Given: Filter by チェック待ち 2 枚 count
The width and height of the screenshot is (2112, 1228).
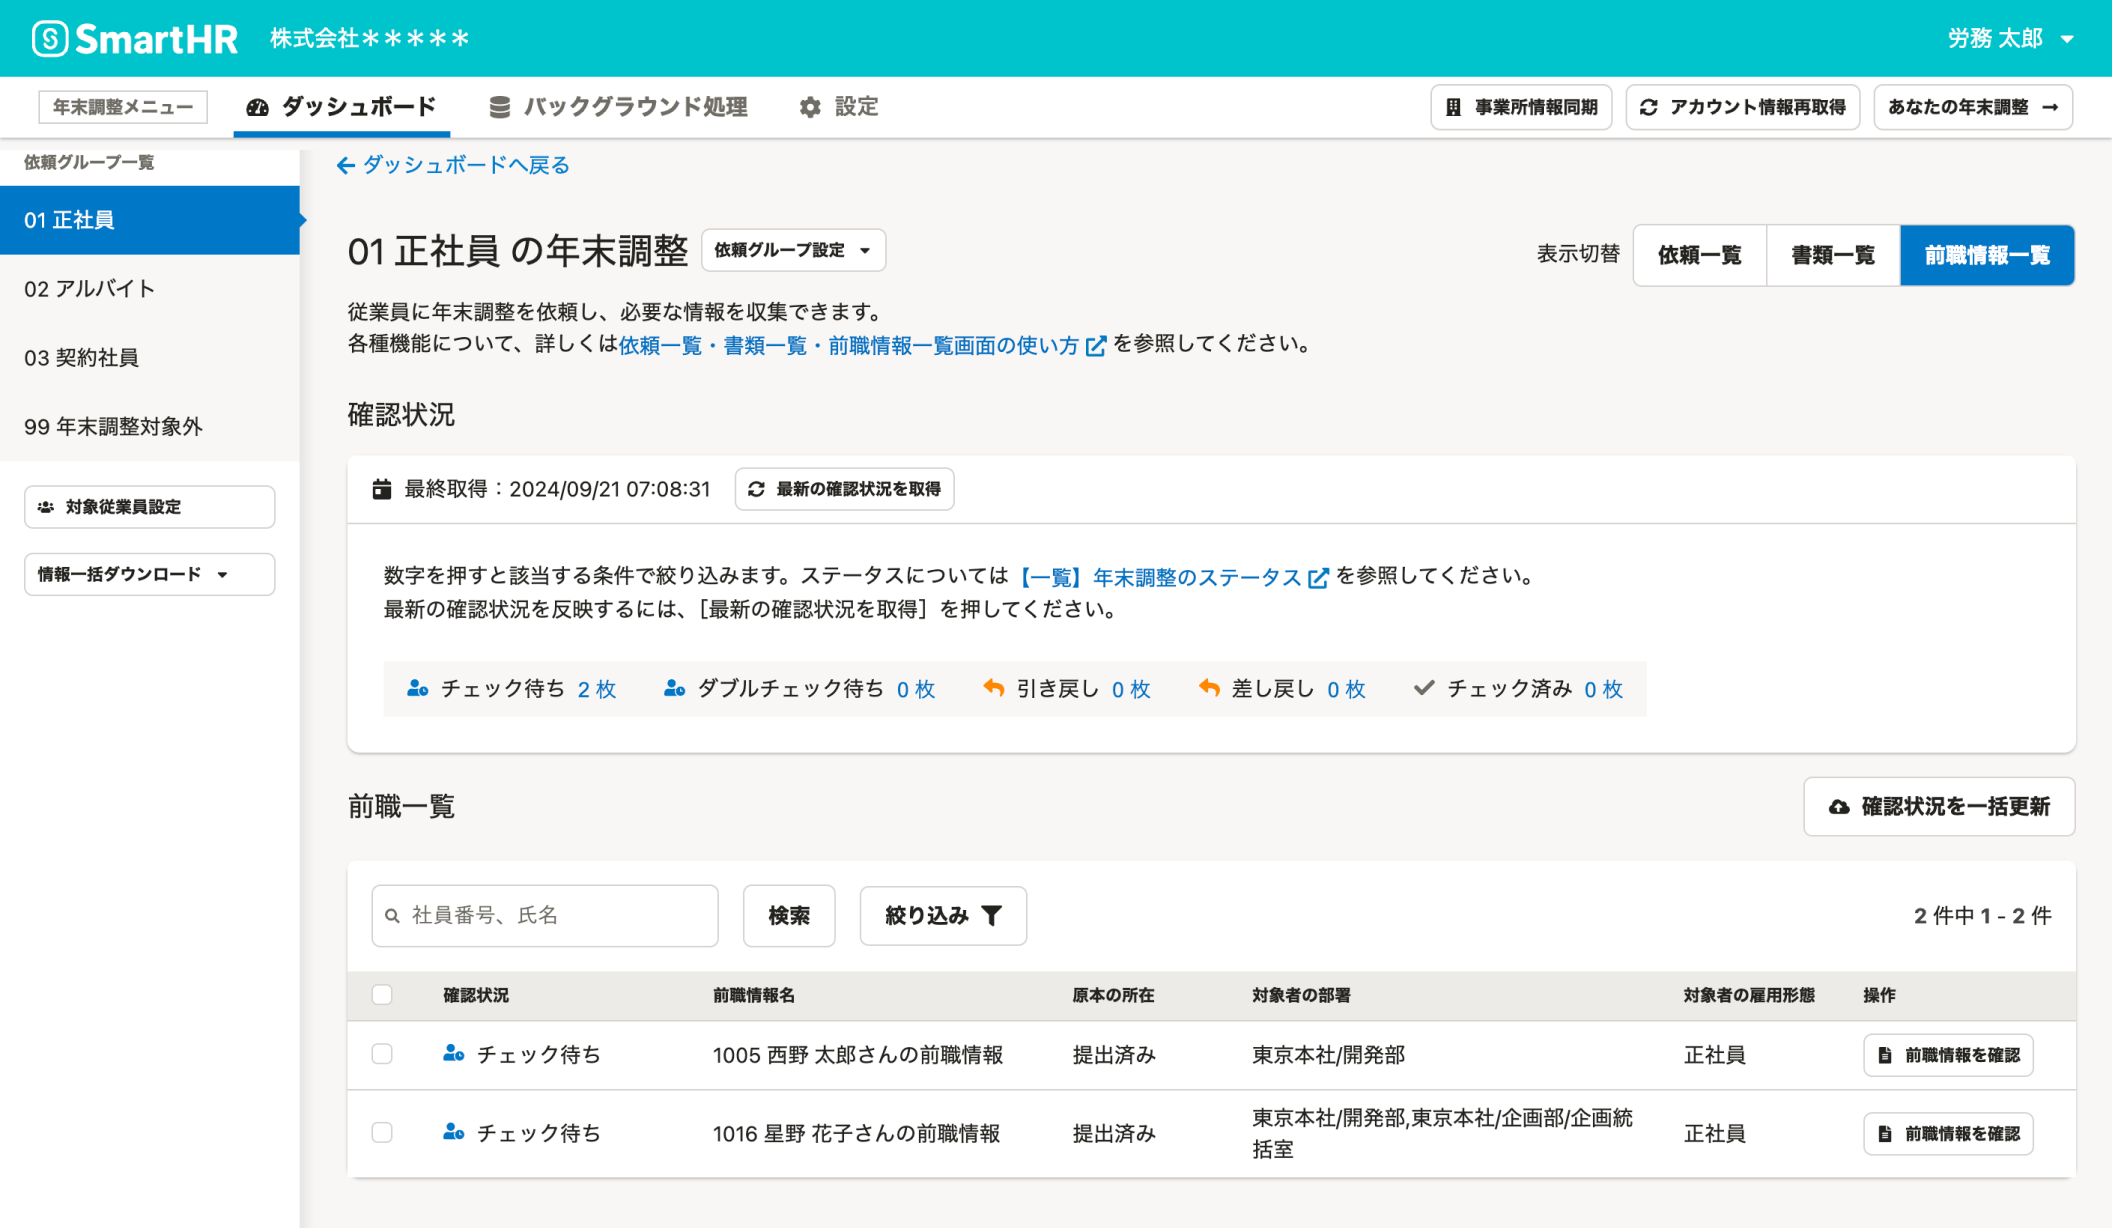Looking at the screenshot, I should click(x=597, y=689).
